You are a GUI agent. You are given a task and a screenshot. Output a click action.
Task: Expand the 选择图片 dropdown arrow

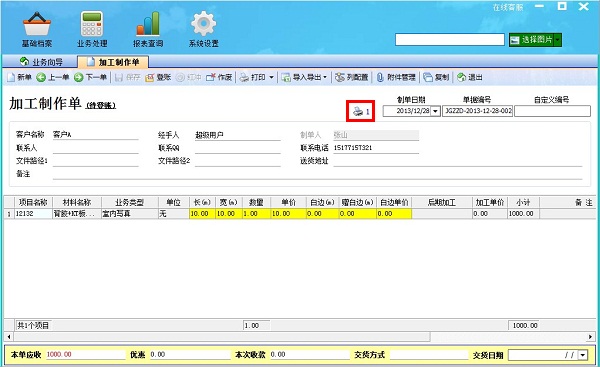click(x=558, y=40)
